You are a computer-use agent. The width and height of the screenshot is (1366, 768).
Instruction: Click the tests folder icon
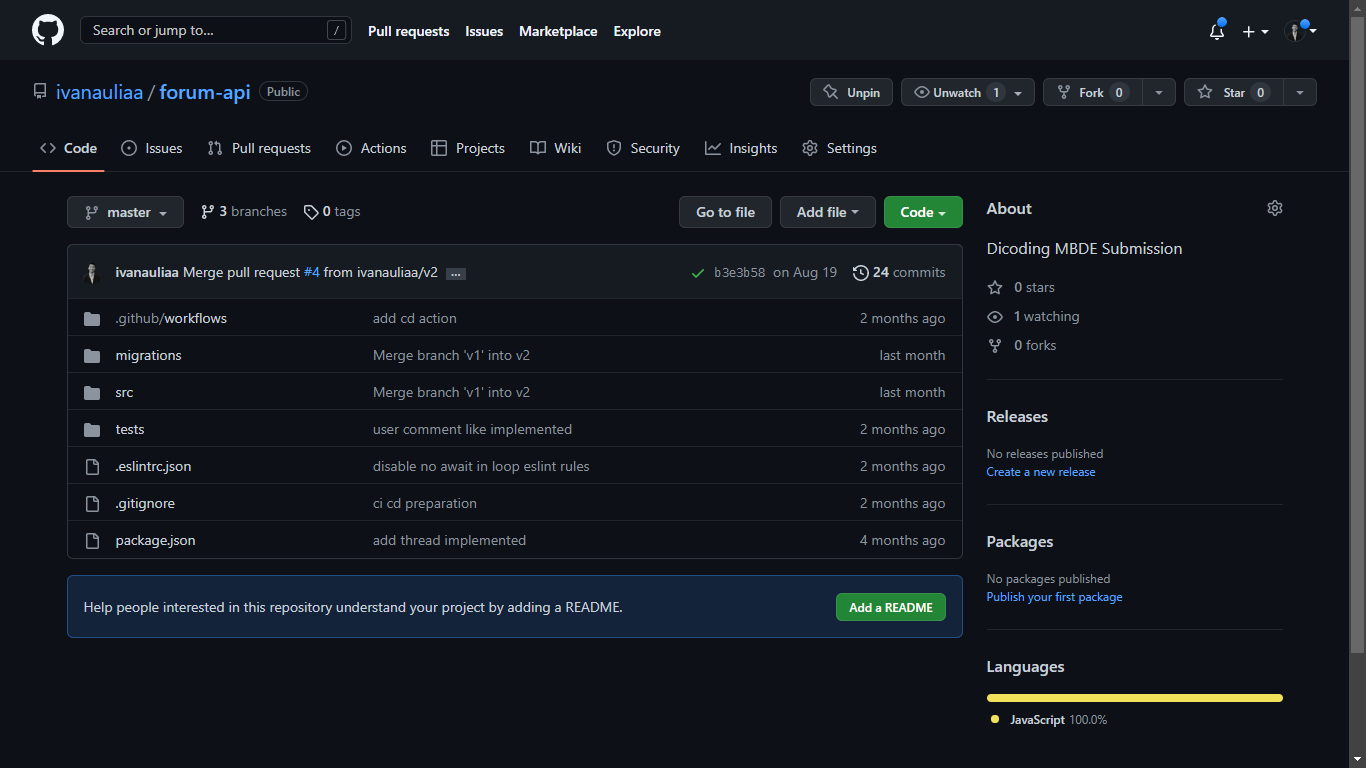[x=92, y=429]
